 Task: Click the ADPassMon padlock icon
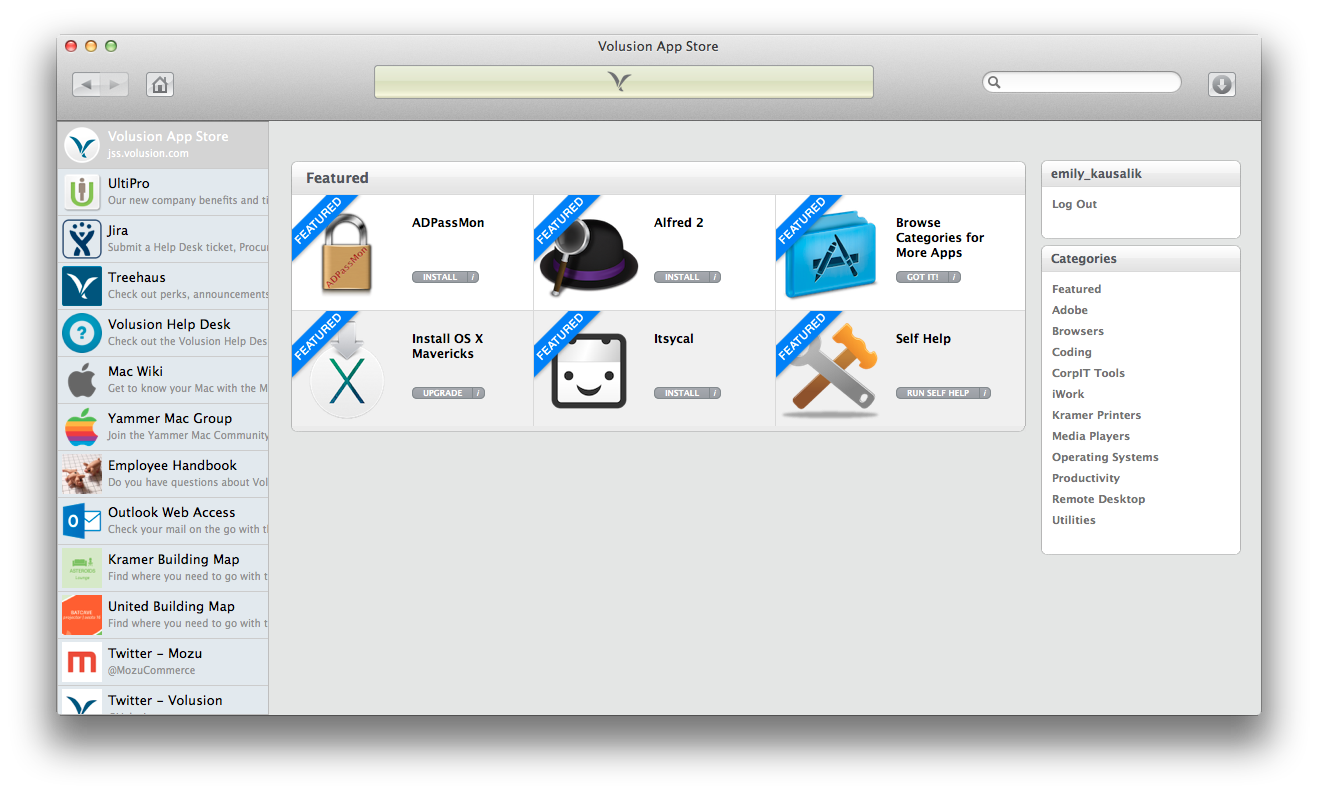(346, 255)
